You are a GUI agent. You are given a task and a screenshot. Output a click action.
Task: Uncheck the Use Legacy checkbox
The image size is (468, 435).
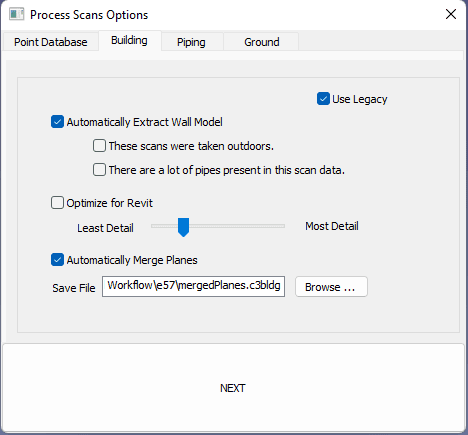323,99
